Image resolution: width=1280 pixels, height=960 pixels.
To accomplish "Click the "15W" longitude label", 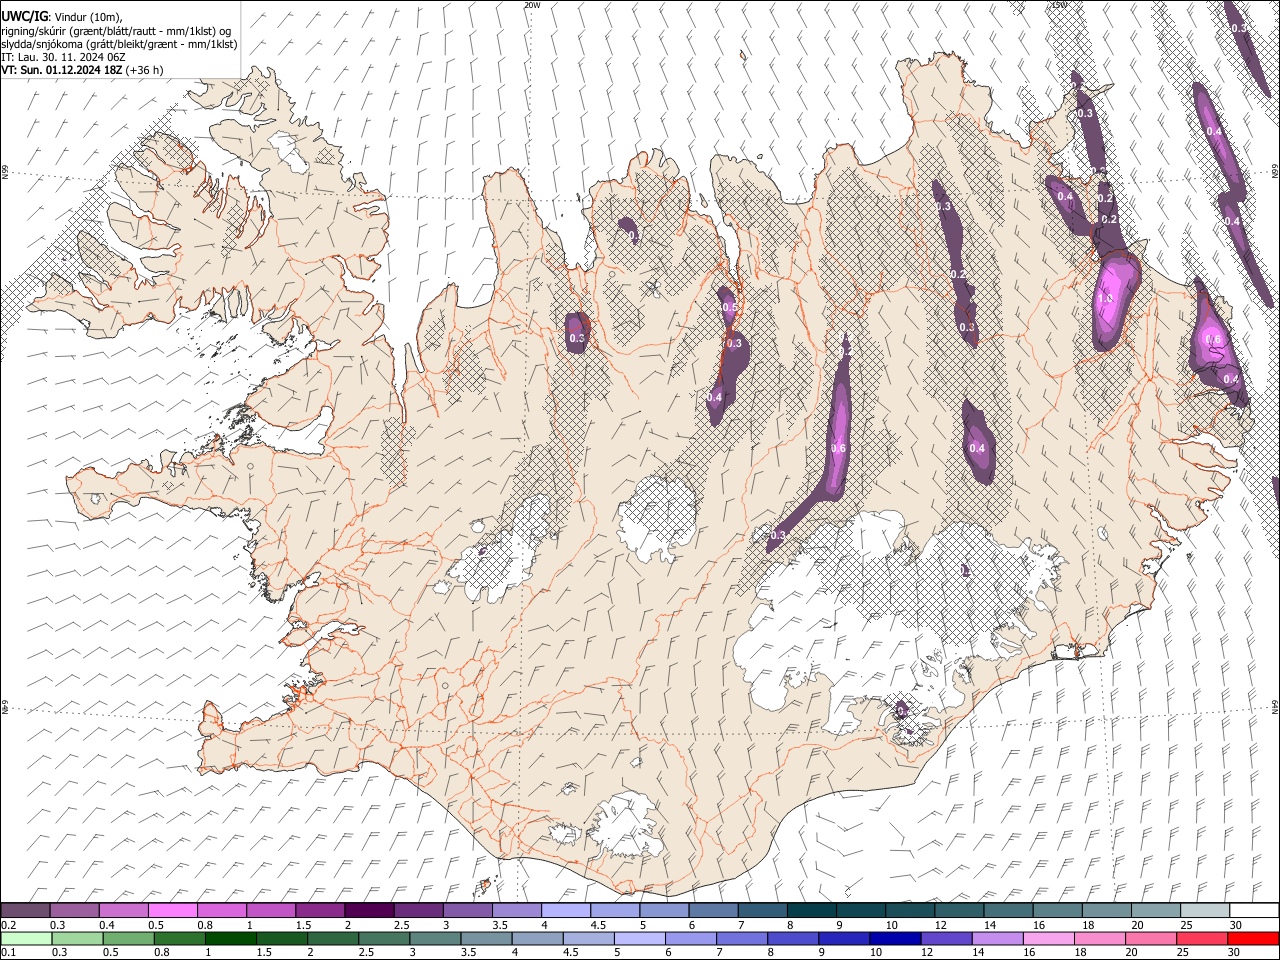I will [1058, 5].
